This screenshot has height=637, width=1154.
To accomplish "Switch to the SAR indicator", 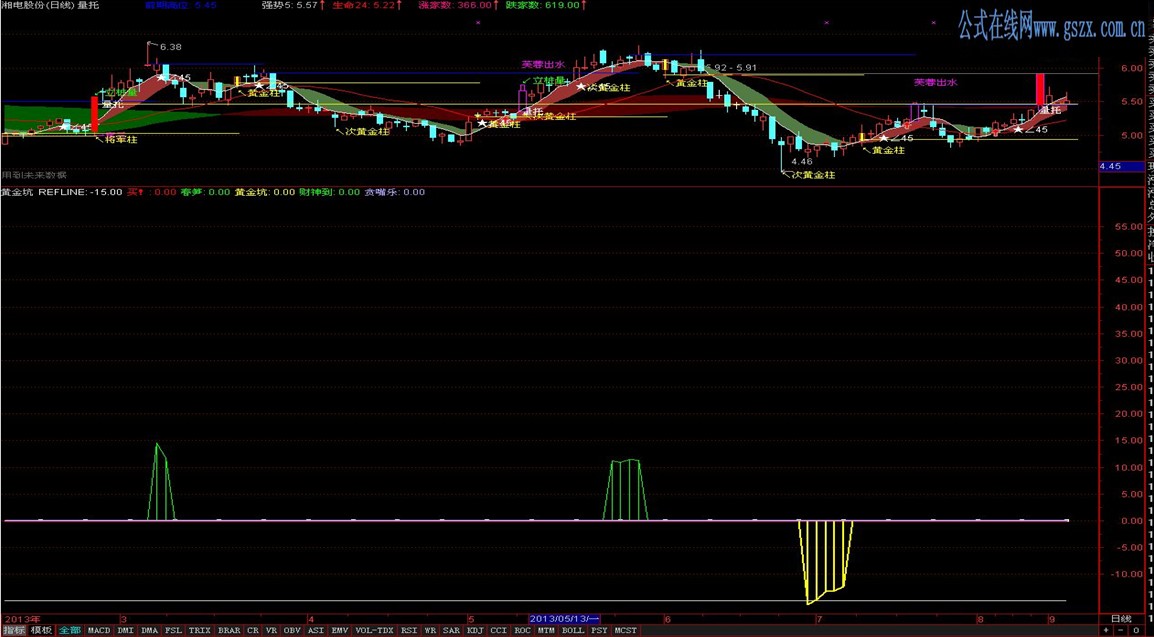I will [x=451, y=630].
